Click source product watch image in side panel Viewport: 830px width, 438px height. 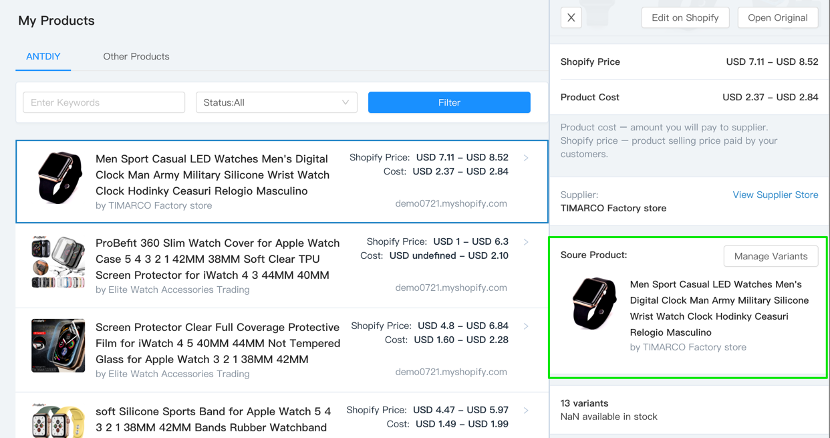pyautogui.click(x=594, y=303)
